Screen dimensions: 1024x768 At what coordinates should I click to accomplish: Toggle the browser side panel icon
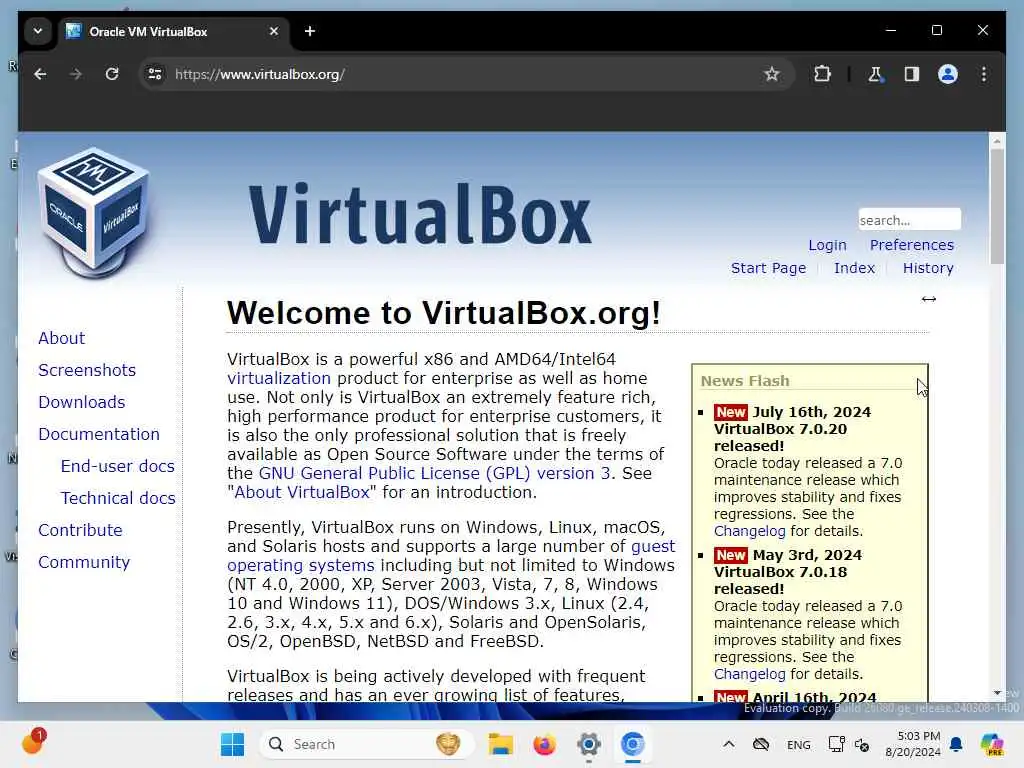pyautogui.click(x=912, y=74)
